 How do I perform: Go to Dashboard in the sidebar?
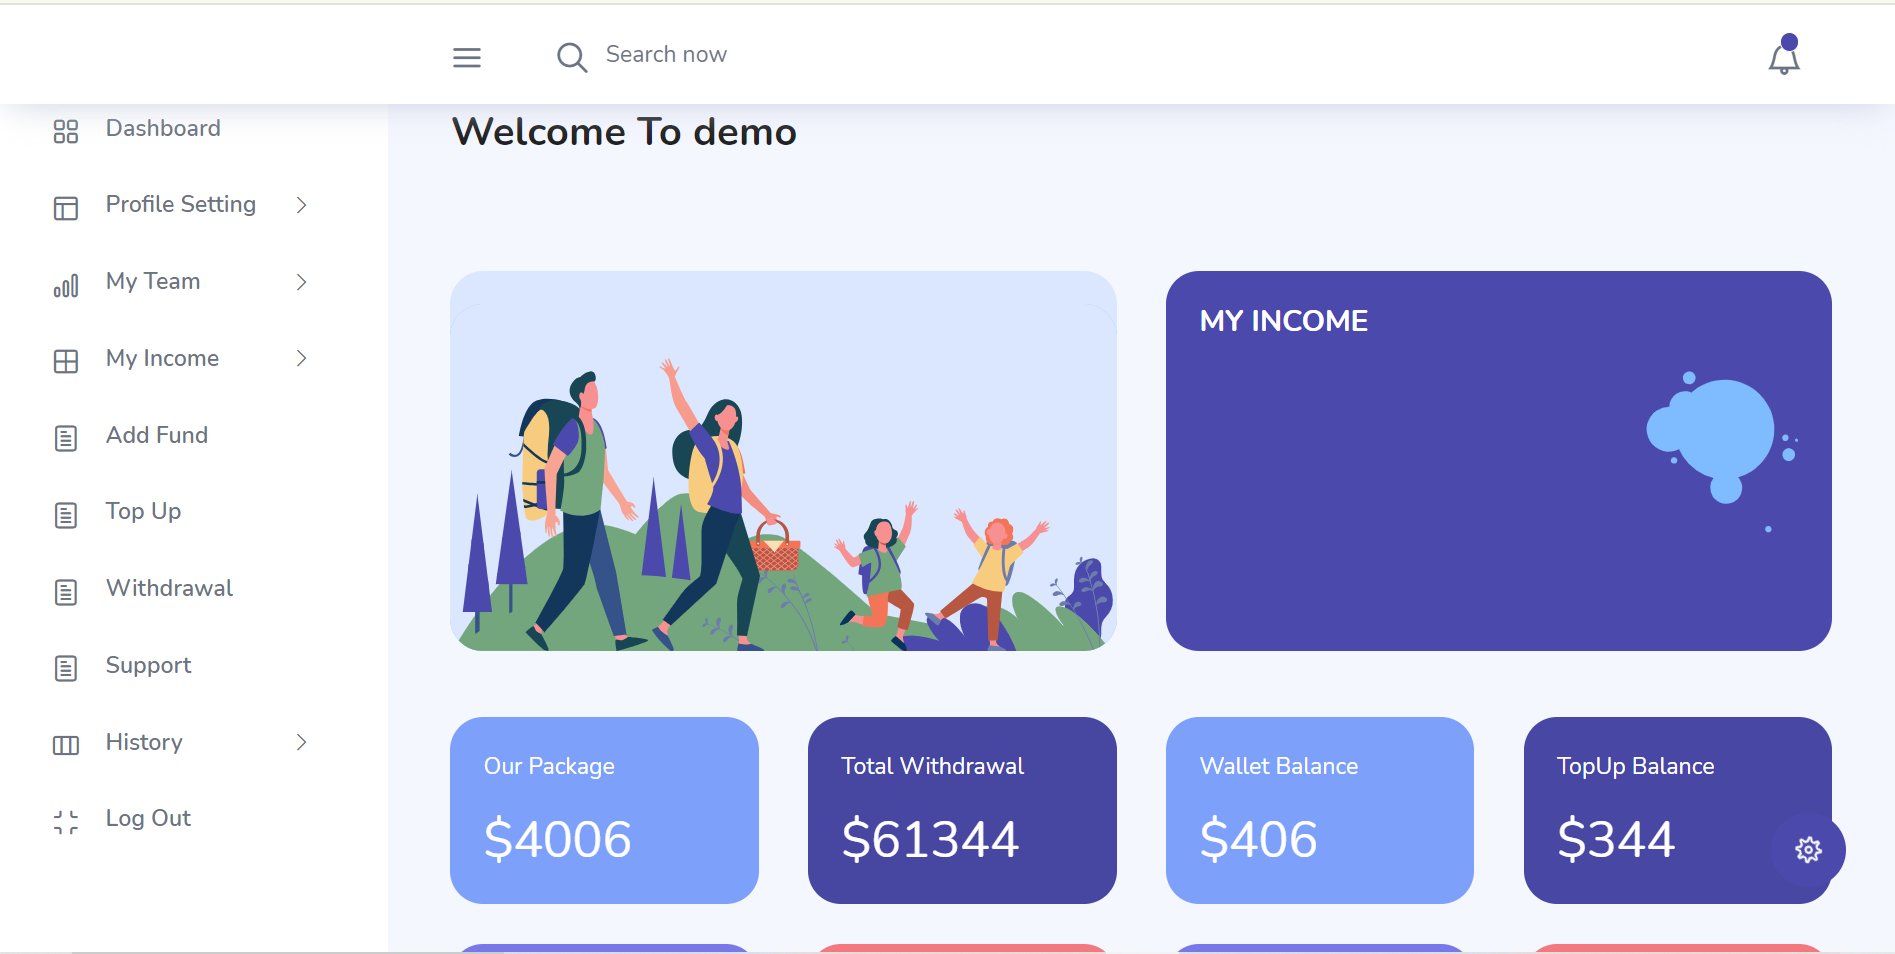pyautogui.click(x=163, y=128)
